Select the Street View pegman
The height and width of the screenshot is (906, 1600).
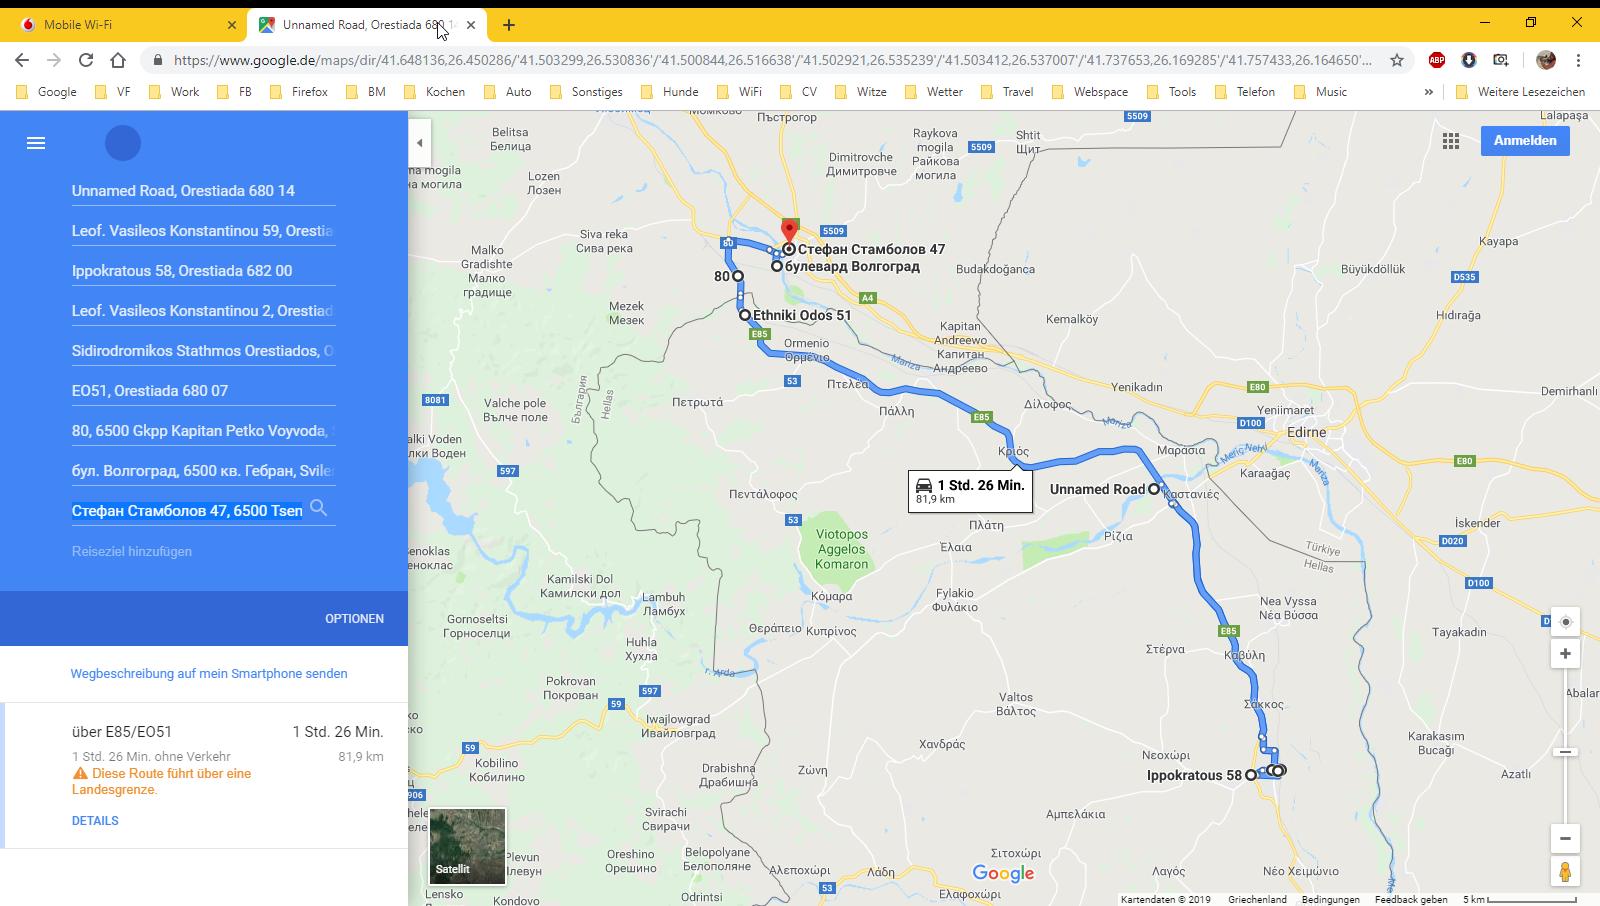click(1565, 871)
